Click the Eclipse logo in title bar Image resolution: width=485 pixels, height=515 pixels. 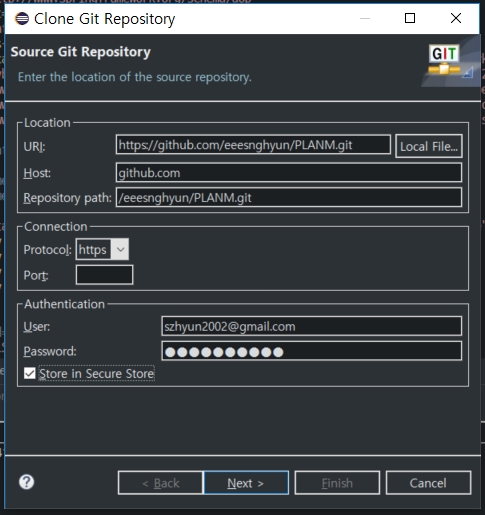22,19
